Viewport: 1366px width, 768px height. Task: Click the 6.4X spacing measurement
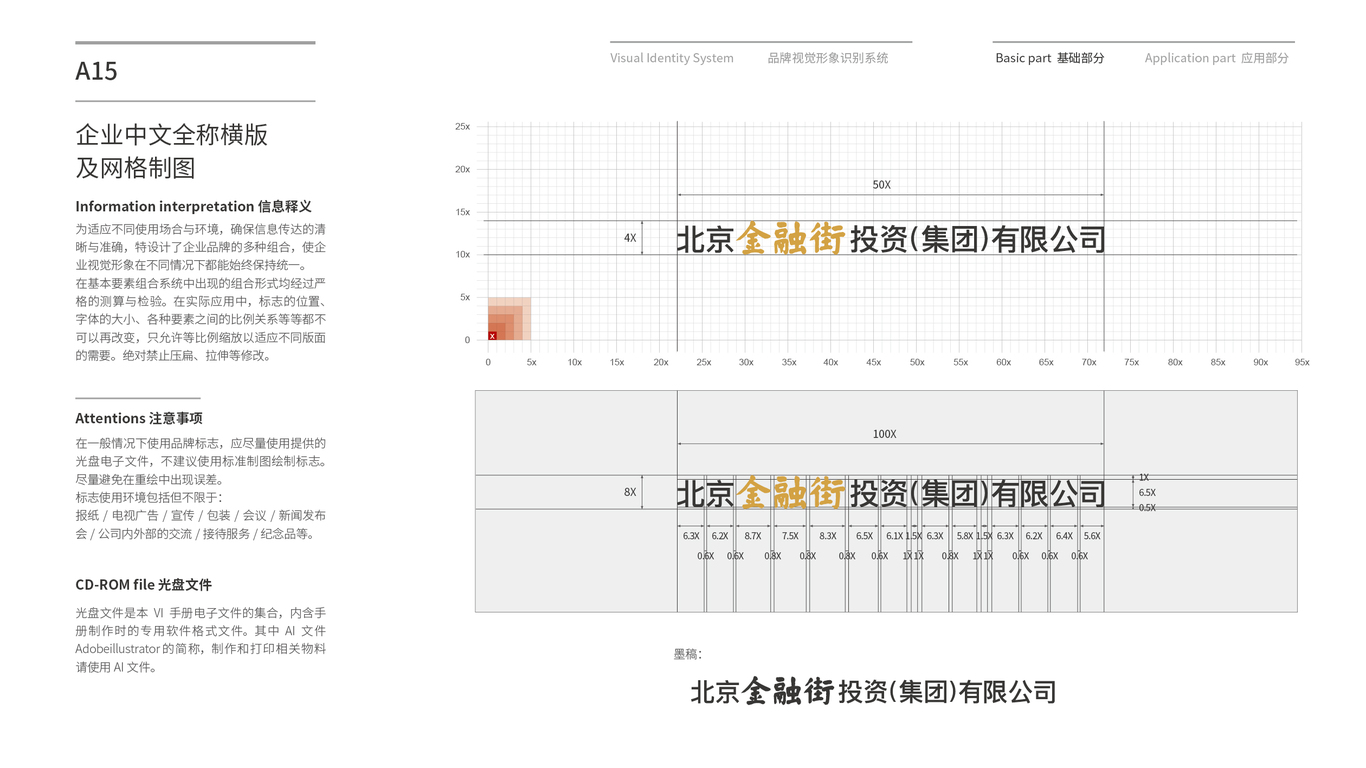(x=1064, y=536)
